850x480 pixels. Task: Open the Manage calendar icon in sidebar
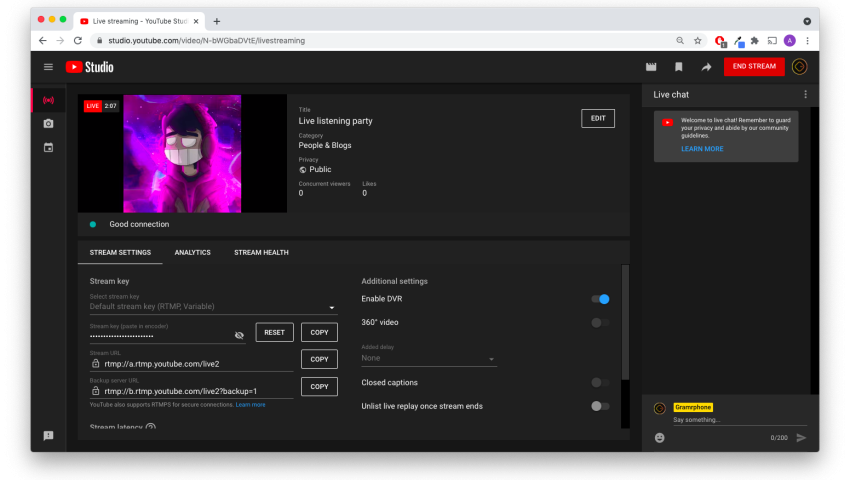pos(48,148)
